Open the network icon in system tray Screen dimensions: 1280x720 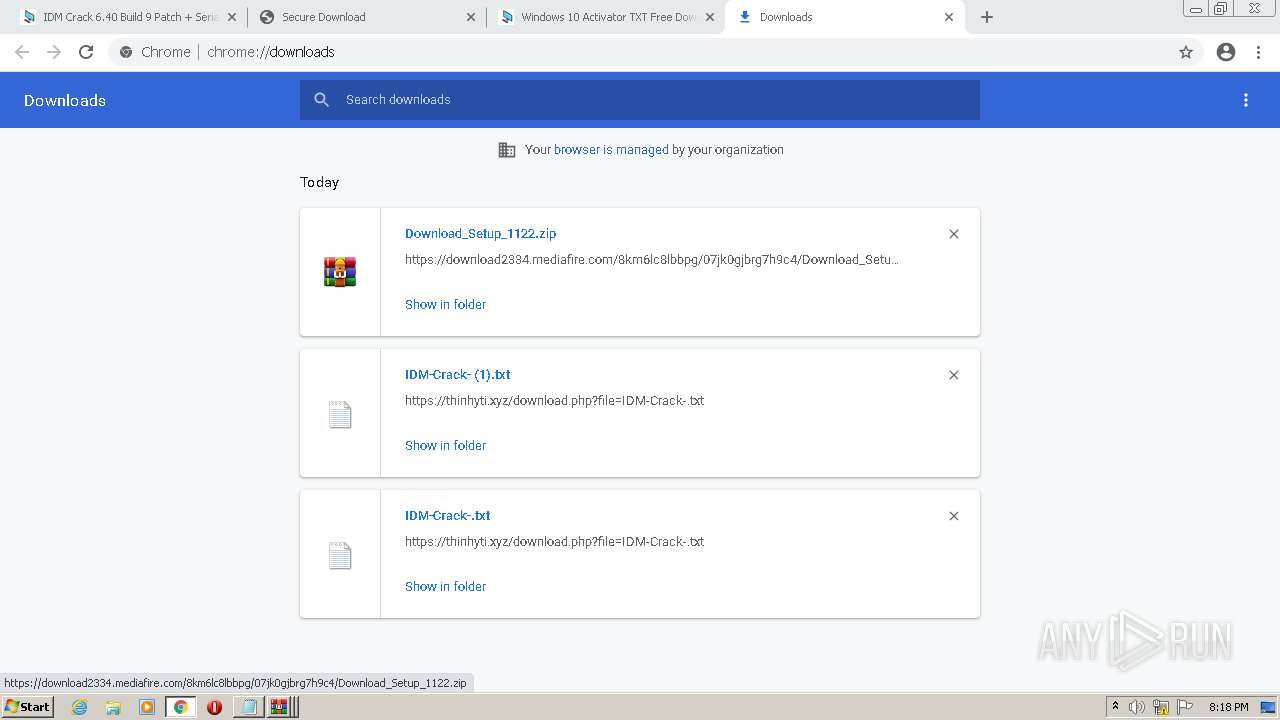click(x=1161, y=707)
